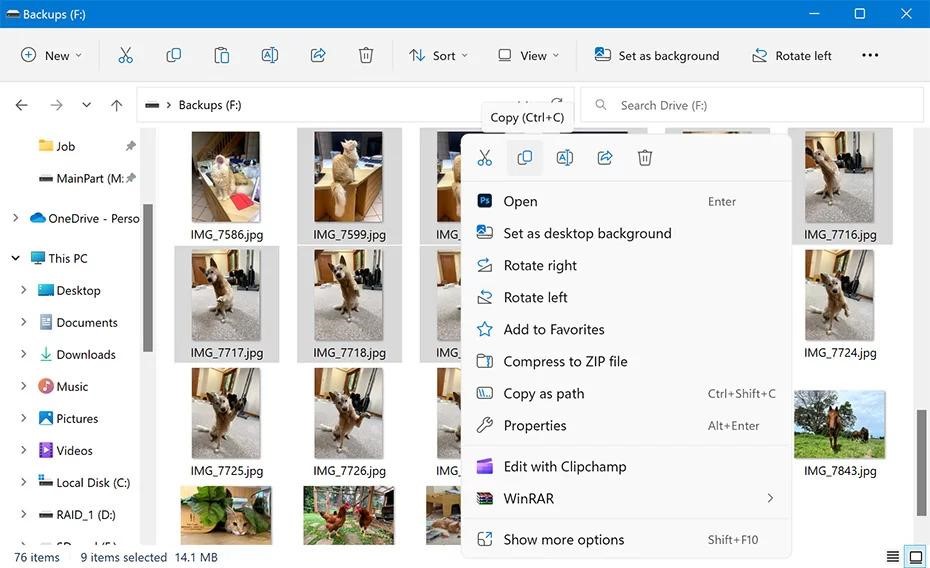Click the Share icon in the context menu
The height and width of the screenshot is (568, 930).
605,158
